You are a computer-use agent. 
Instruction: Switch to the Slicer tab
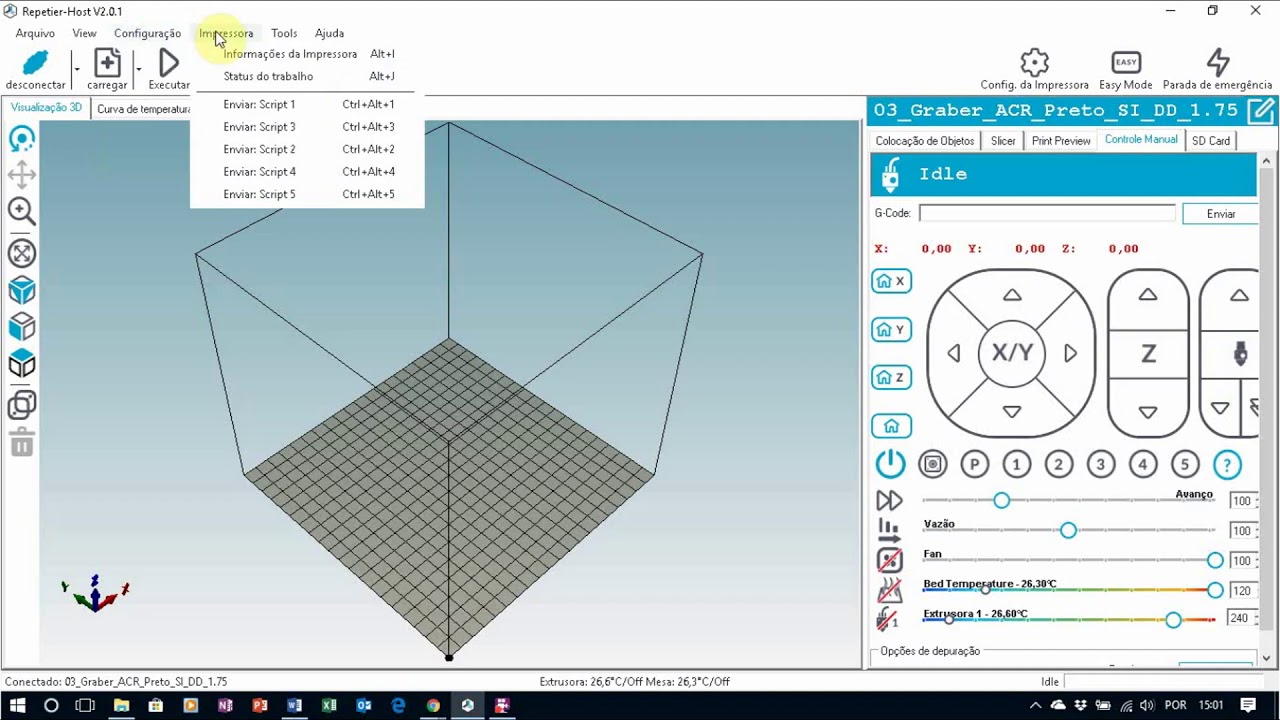[1003, 141]
